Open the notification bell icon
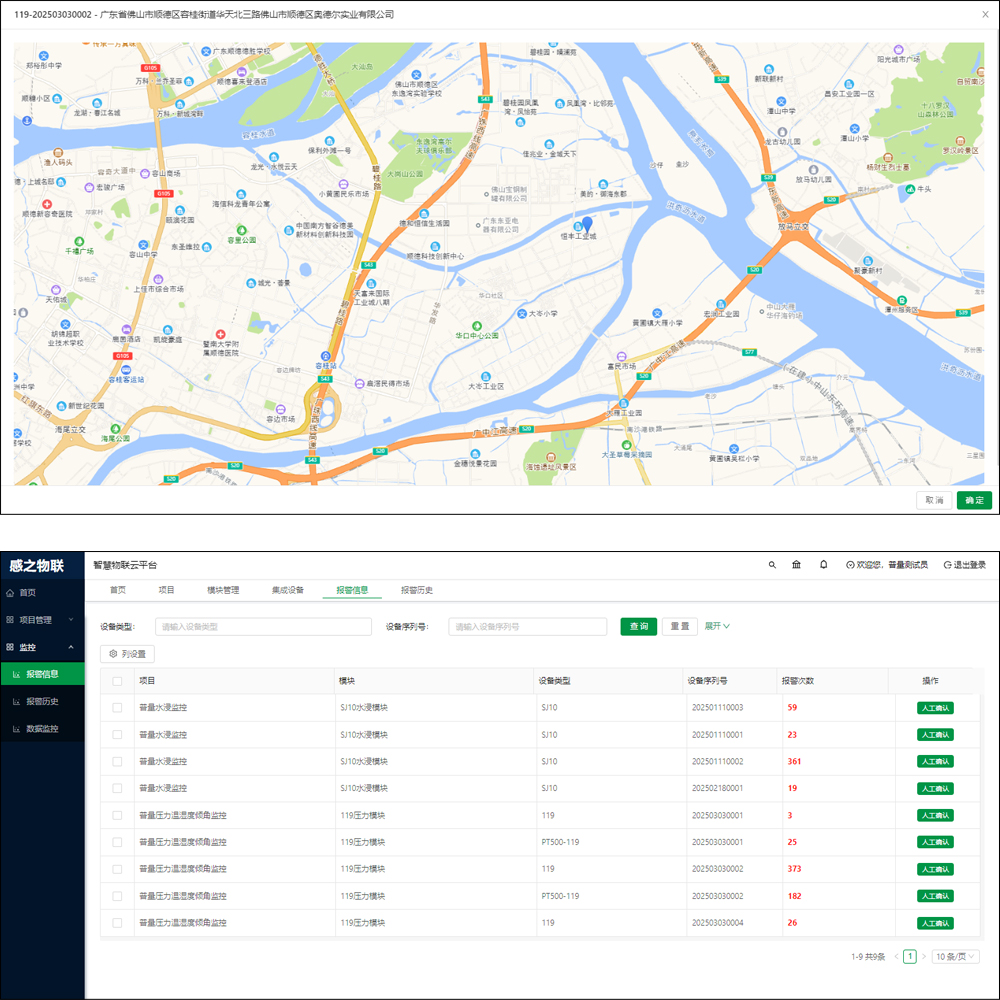 coord(823,565)
